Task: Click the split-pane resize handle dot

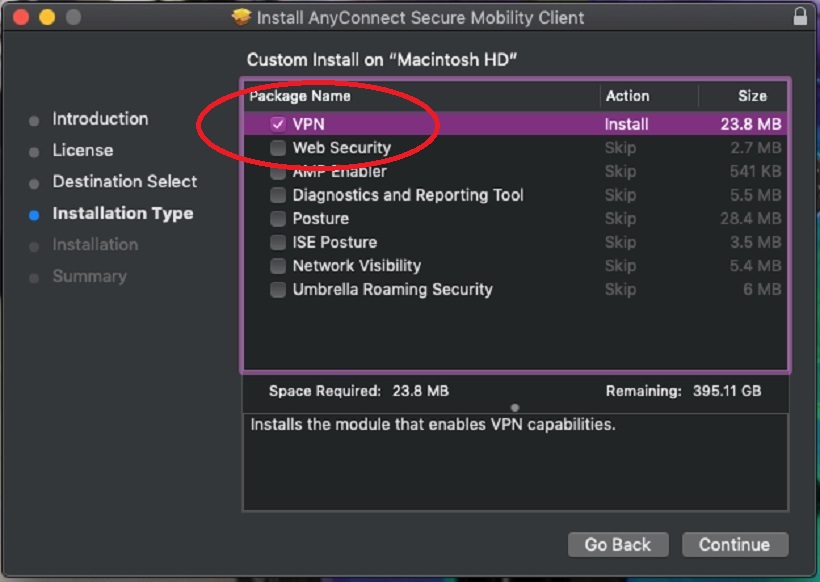Action: point(515,407)
